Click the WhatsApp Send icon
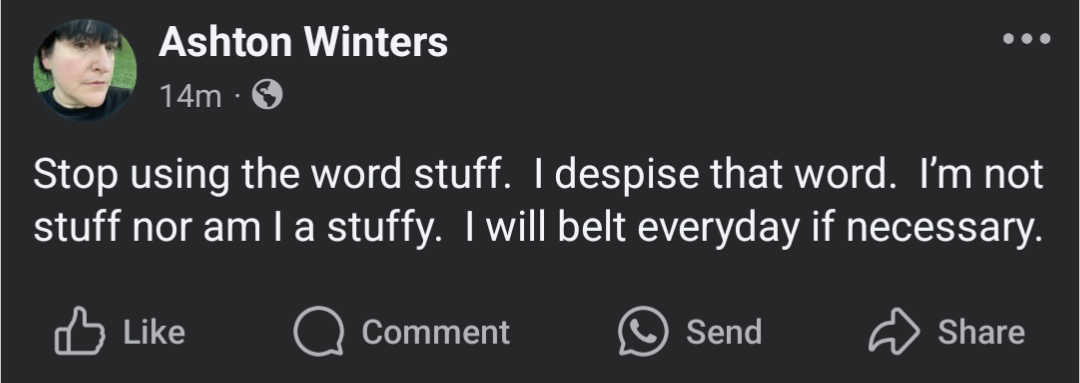 point(643,331)
